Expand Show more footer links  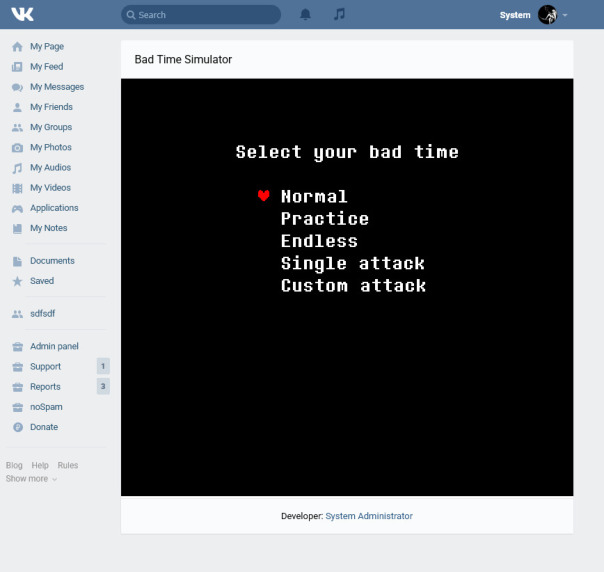[31, 479]
